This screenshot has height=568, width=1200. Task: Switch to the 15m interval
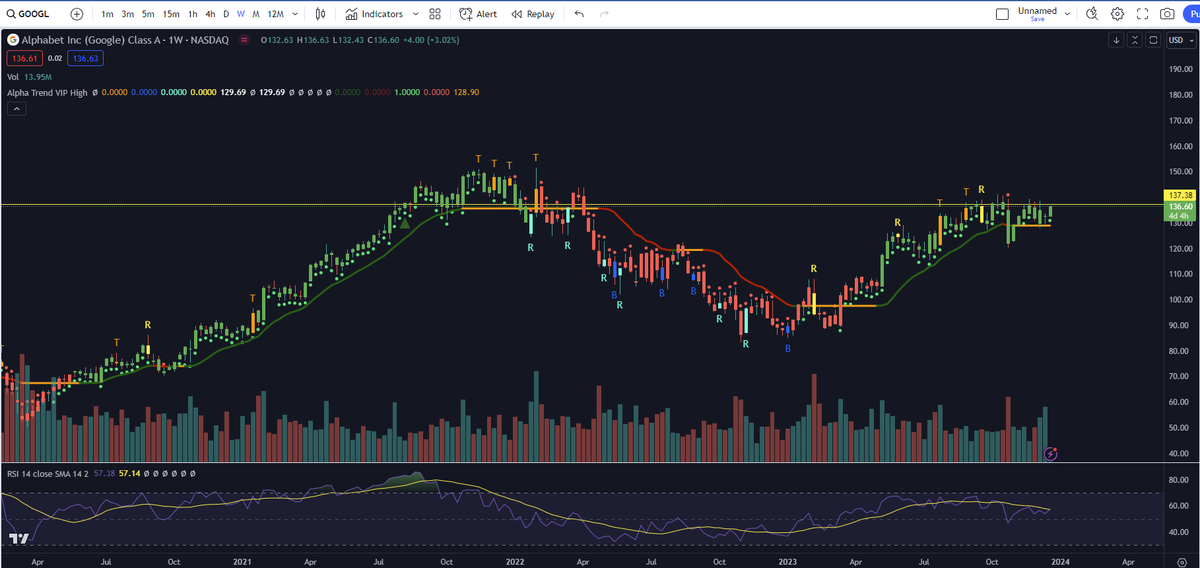(x=171, y=14)
